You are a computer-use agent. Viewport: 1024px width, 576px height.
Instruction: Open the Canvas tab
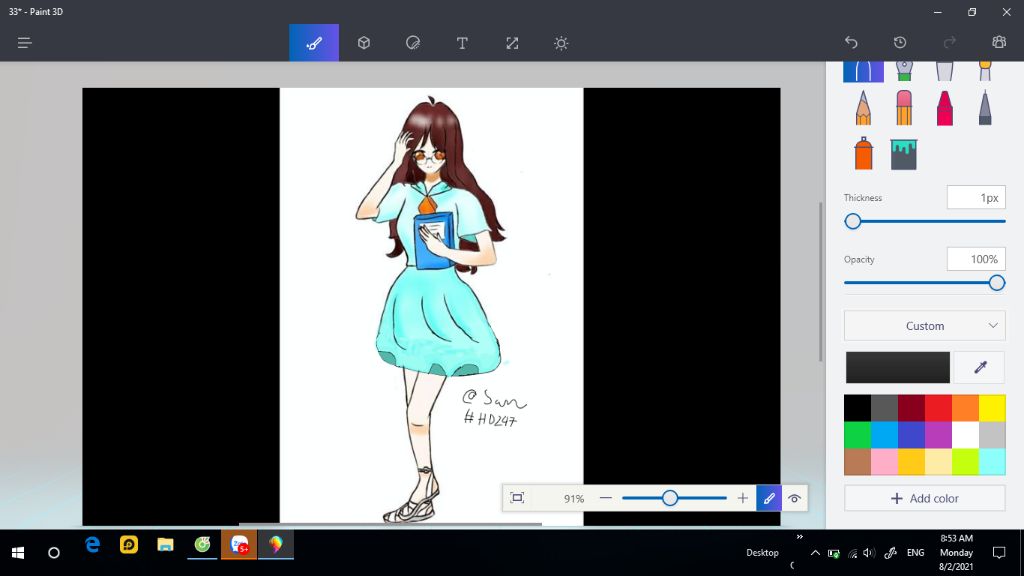pyautogui.click(x=512, y=43)
